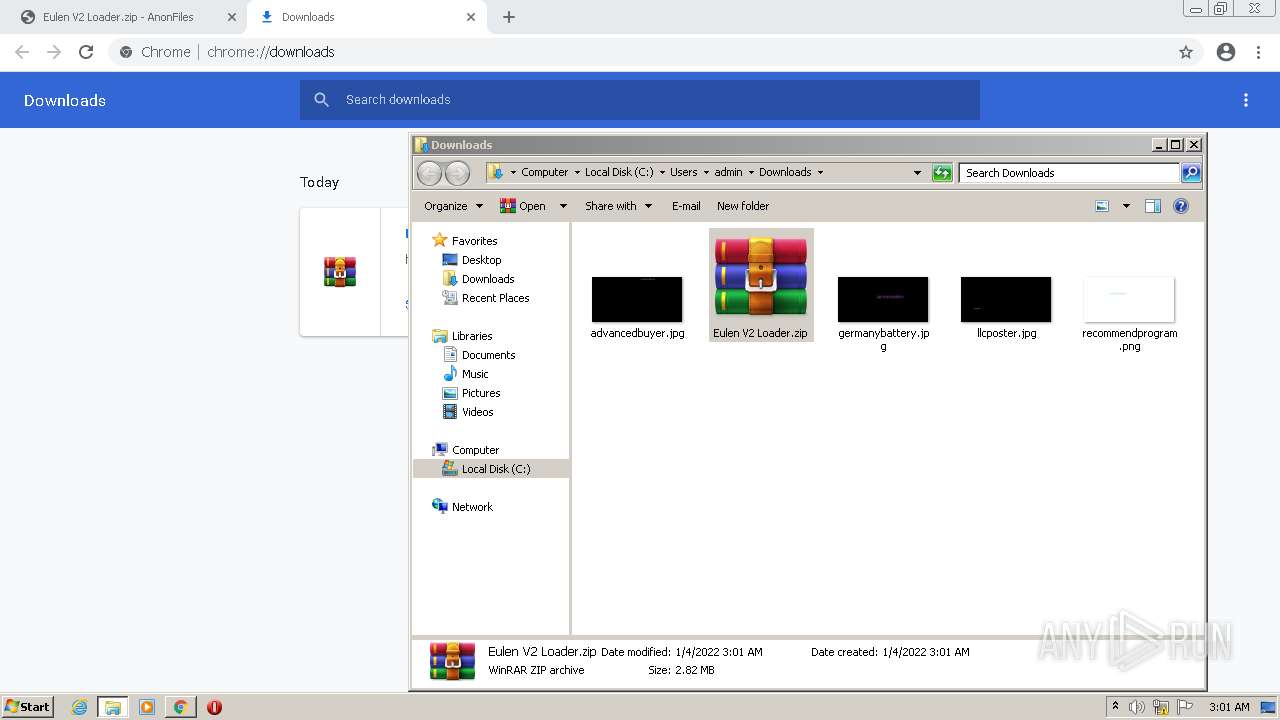Click the Chrome bookmark star icon
Screen dimensions: 1280x720
[x=1186, y=52]
